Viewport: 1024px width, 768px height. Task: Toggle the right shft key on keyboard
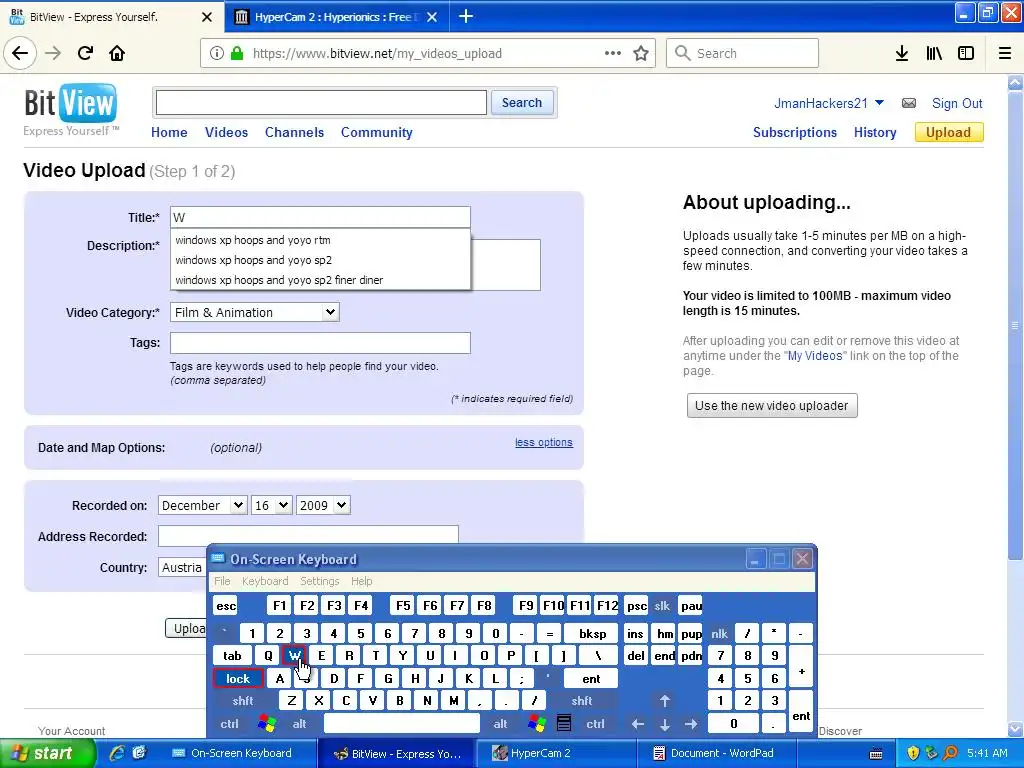click(x=582, y=701)
